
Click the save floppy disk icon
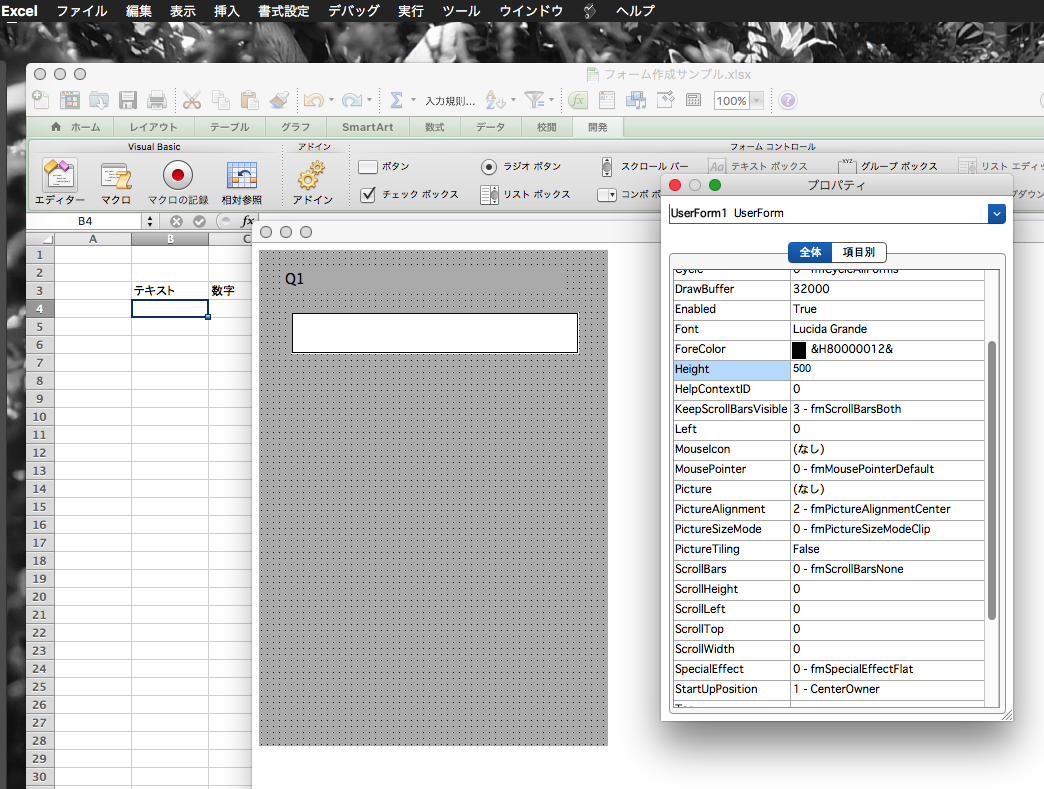point(128,100)
